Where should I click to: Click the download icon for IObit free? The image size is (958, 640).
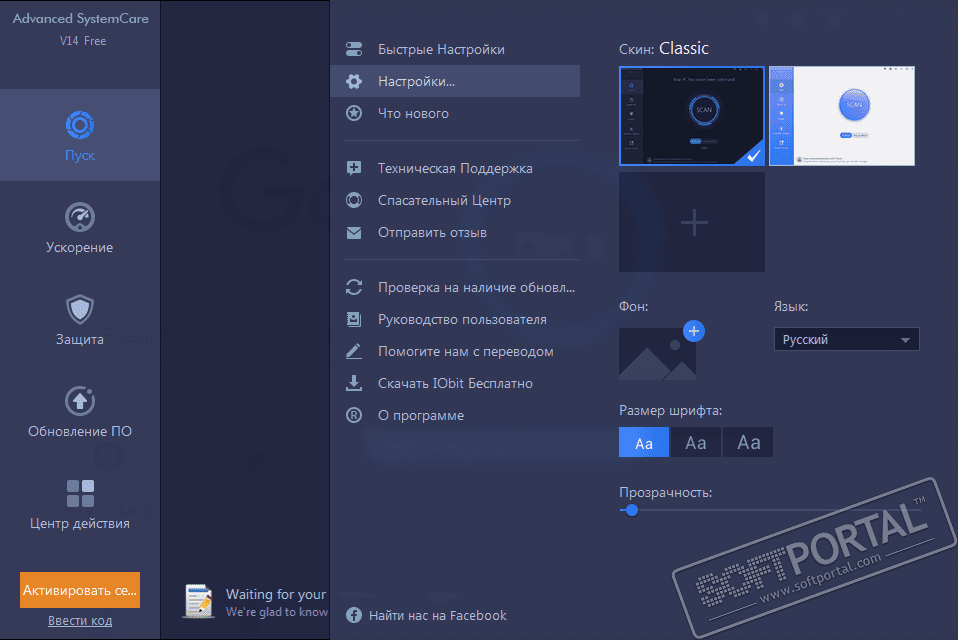tap(354, 383)
